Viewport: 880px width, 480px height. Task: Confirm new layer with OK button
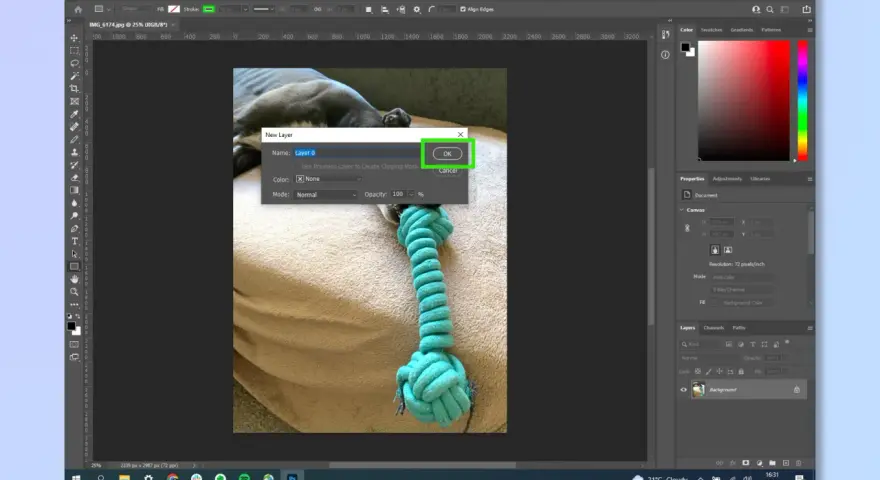tap(447, 153)
